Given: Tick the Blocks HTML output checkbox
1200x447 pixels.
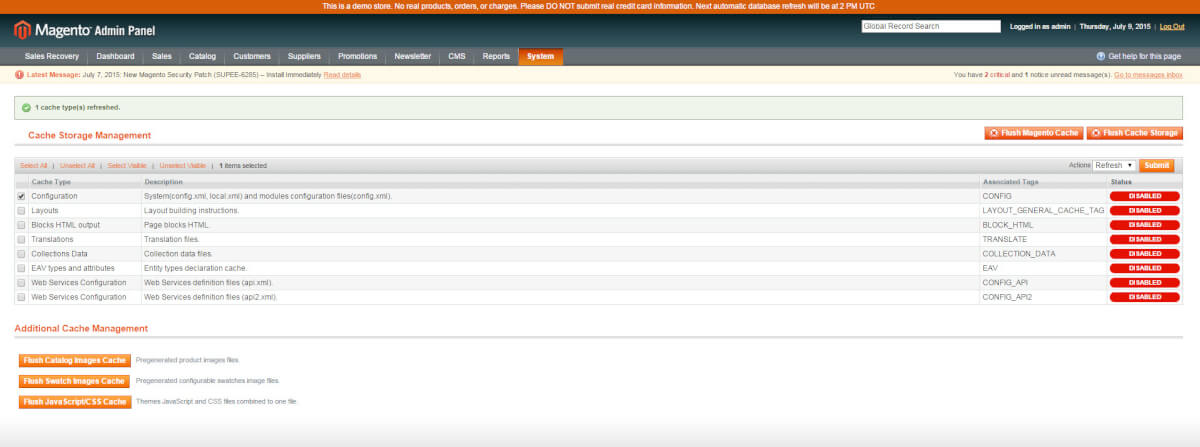Looking at the screenshot, I should 22,225.
